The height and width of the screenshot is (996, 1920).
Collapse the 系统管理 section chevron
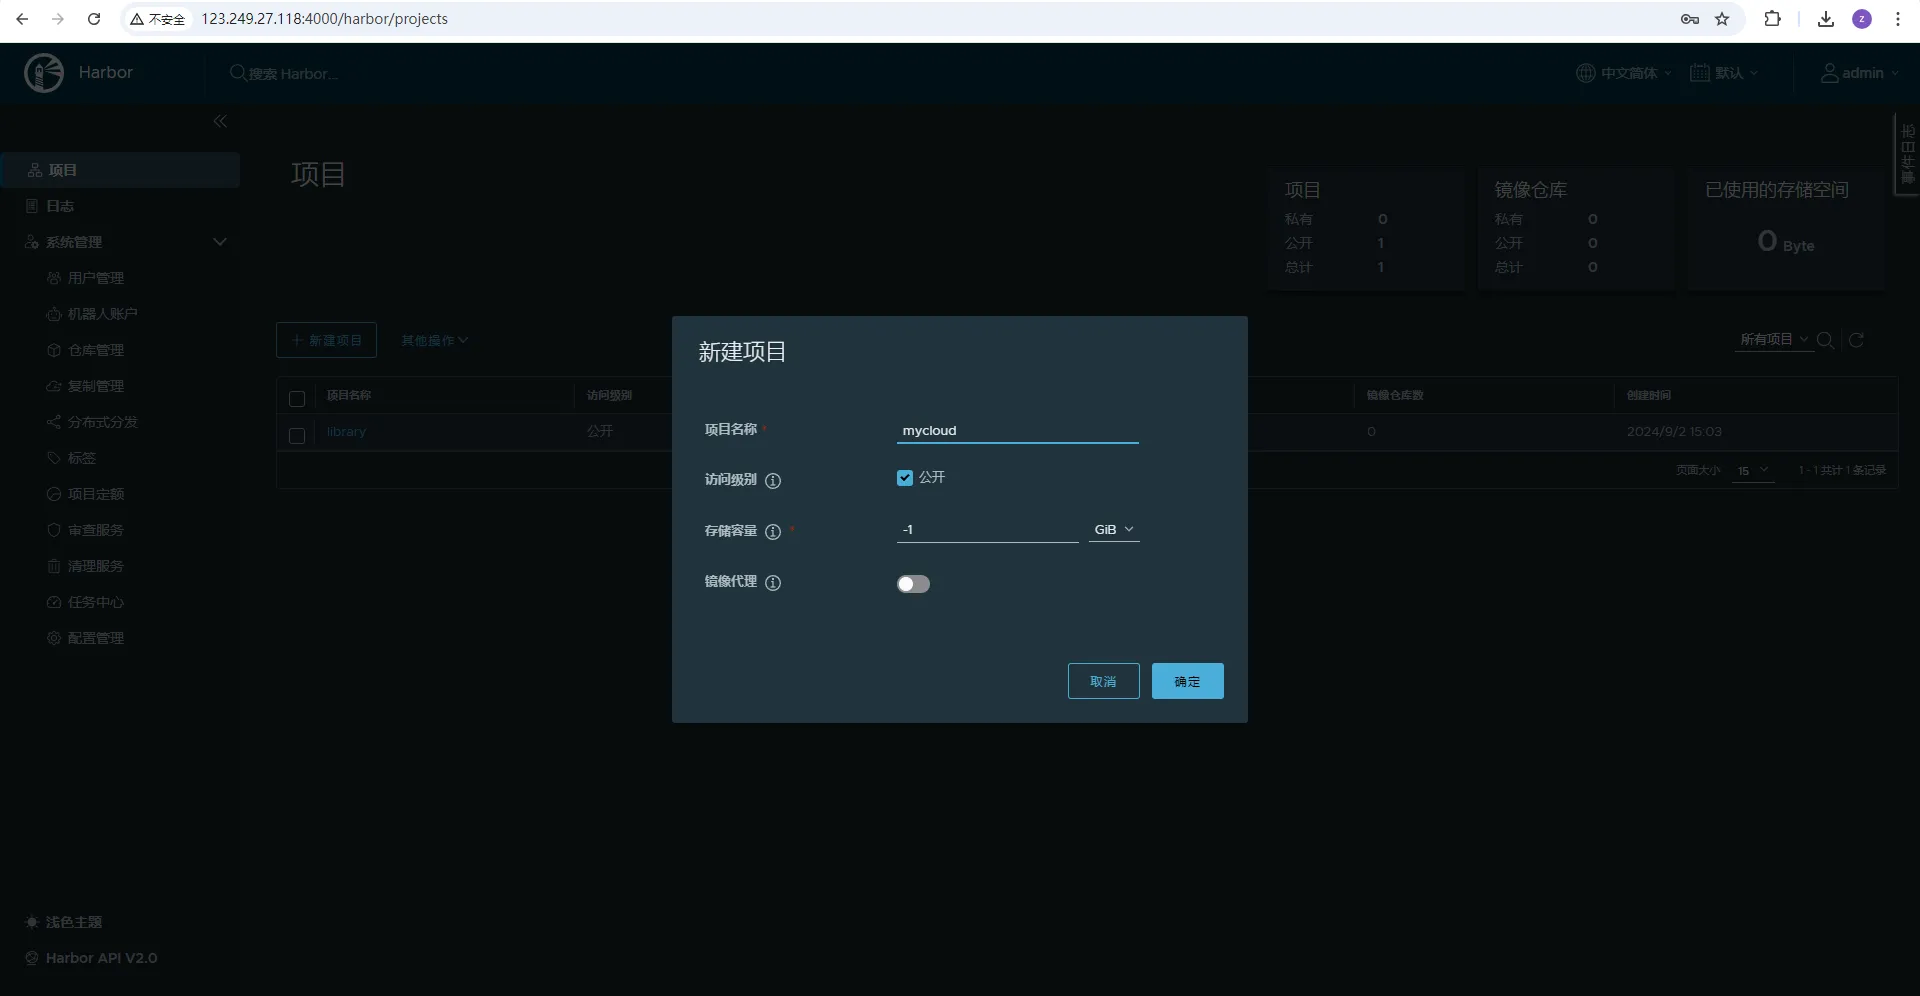[x=220, y=242]
